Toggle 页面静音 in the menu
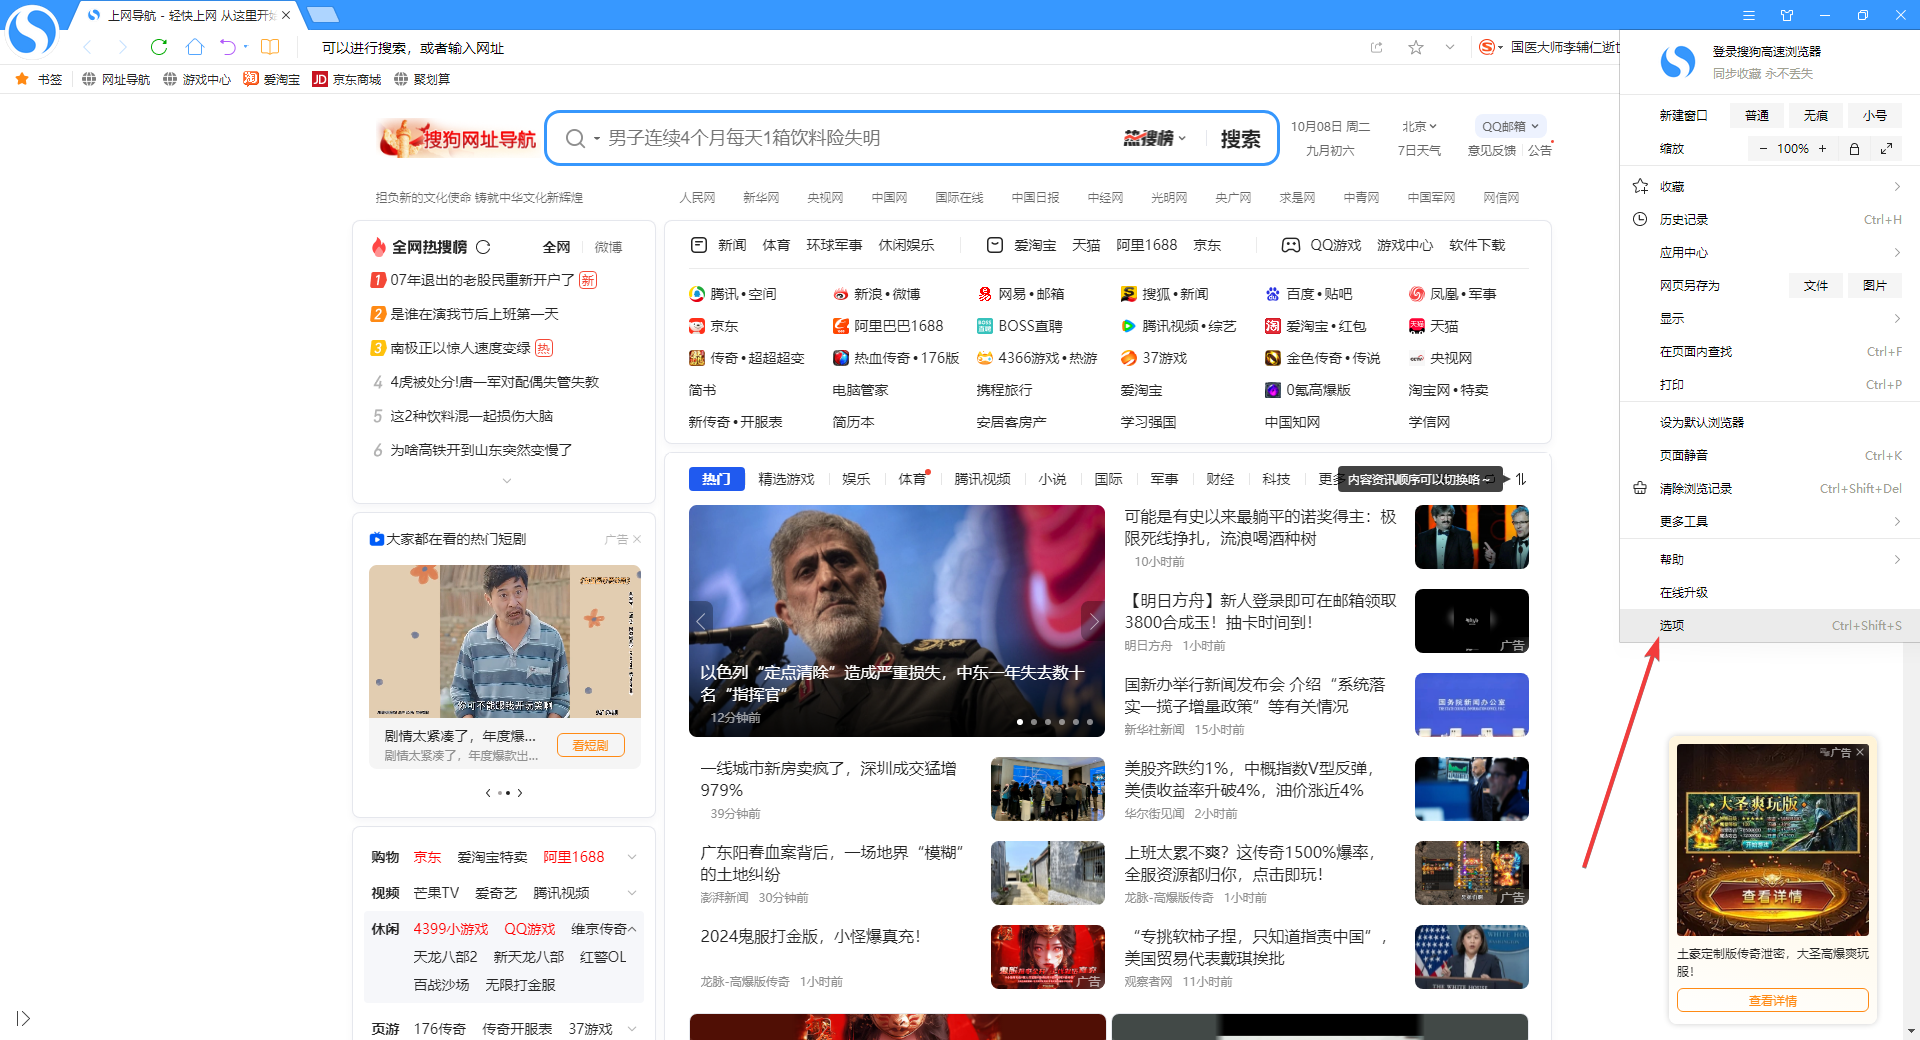1920x1040 pixels. pyautogui.click(x=1770, y=455)
